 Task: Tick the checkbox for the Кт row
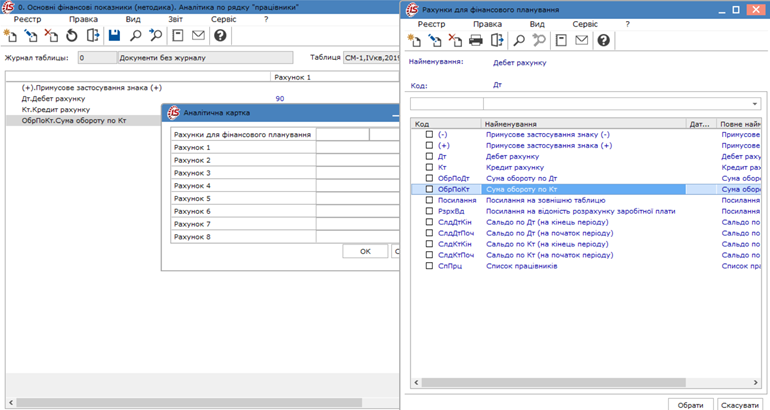click(429, 167)
